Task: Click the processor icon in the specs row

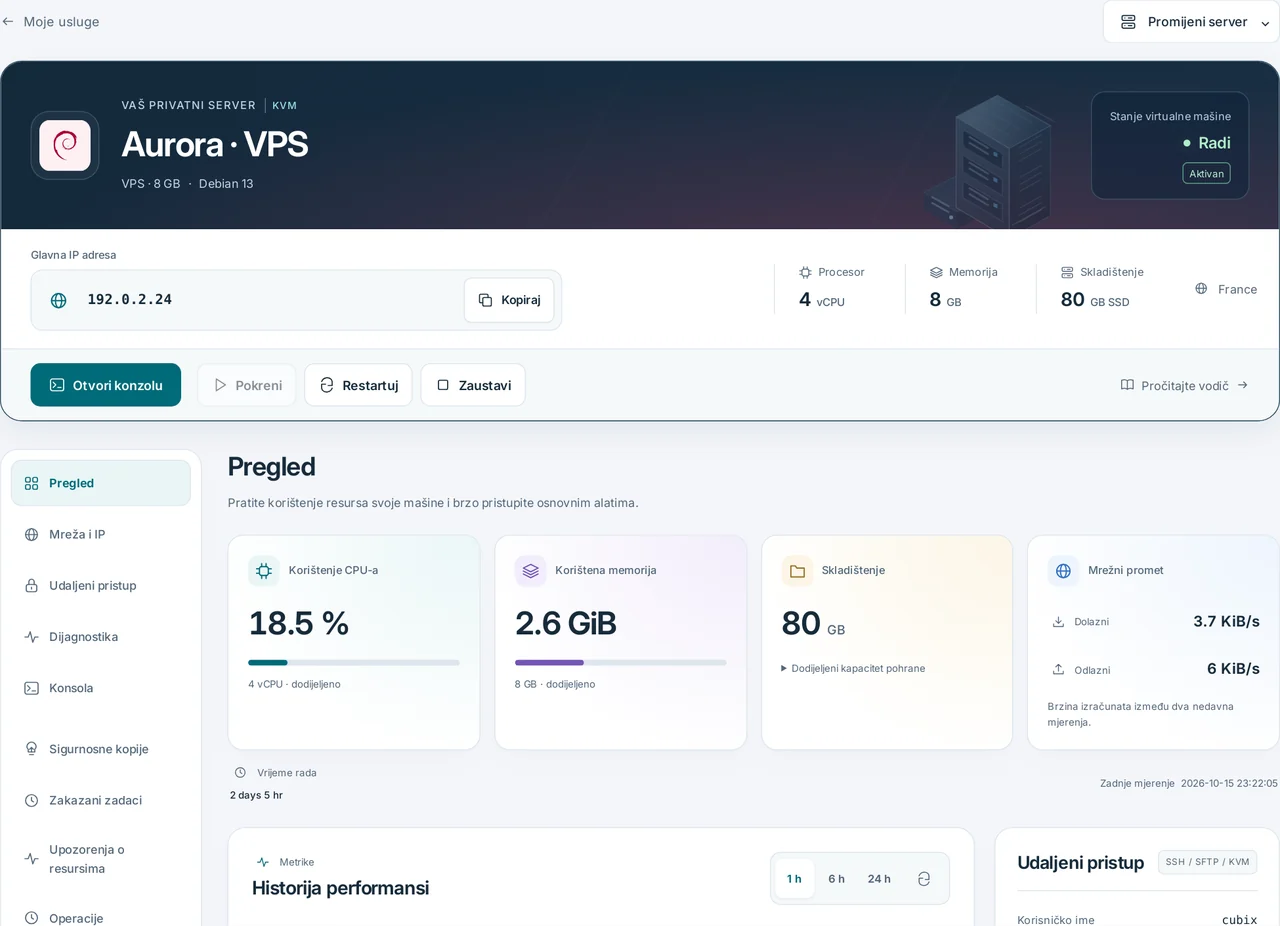Action: [x=805, y=272]
